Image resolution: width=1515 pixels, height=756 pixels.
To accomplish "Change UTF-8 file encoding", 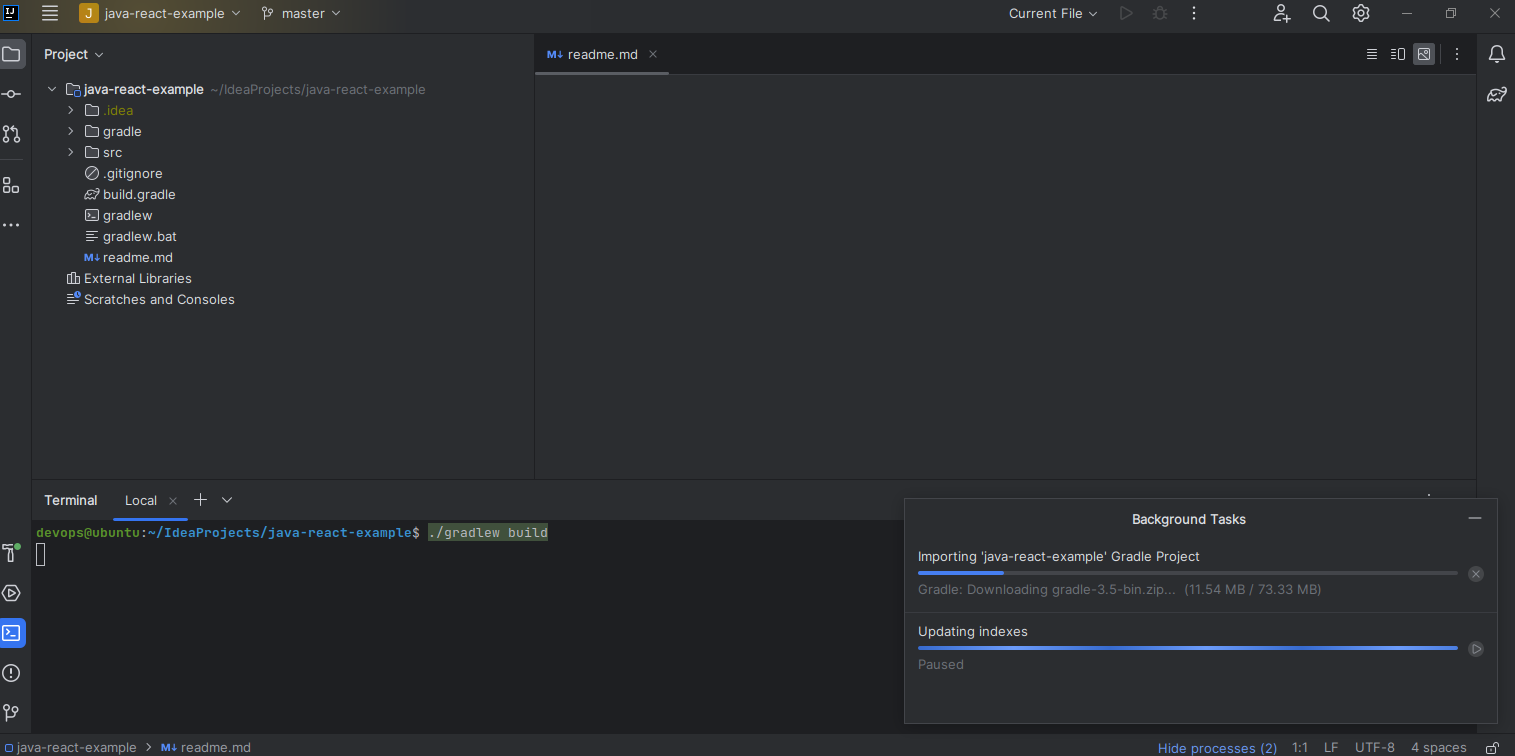I will [1375, 747].
